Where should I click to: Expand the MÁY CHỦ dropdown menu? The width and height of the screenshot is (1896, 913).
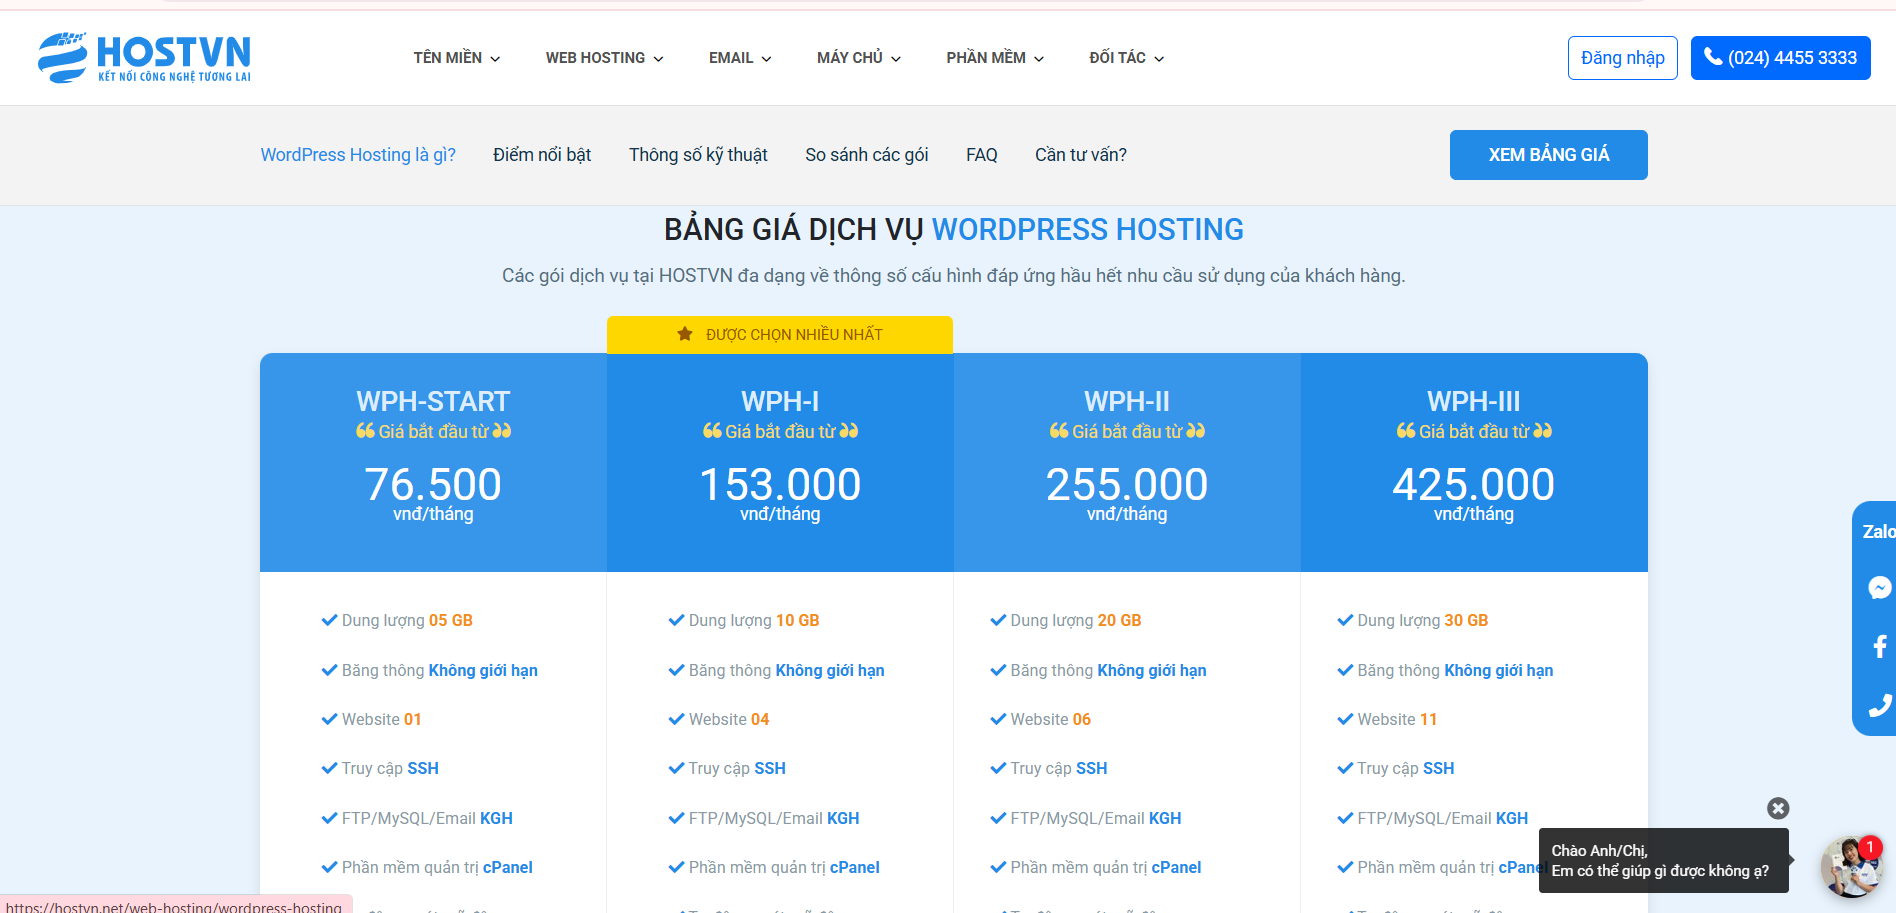coord(858,58)
